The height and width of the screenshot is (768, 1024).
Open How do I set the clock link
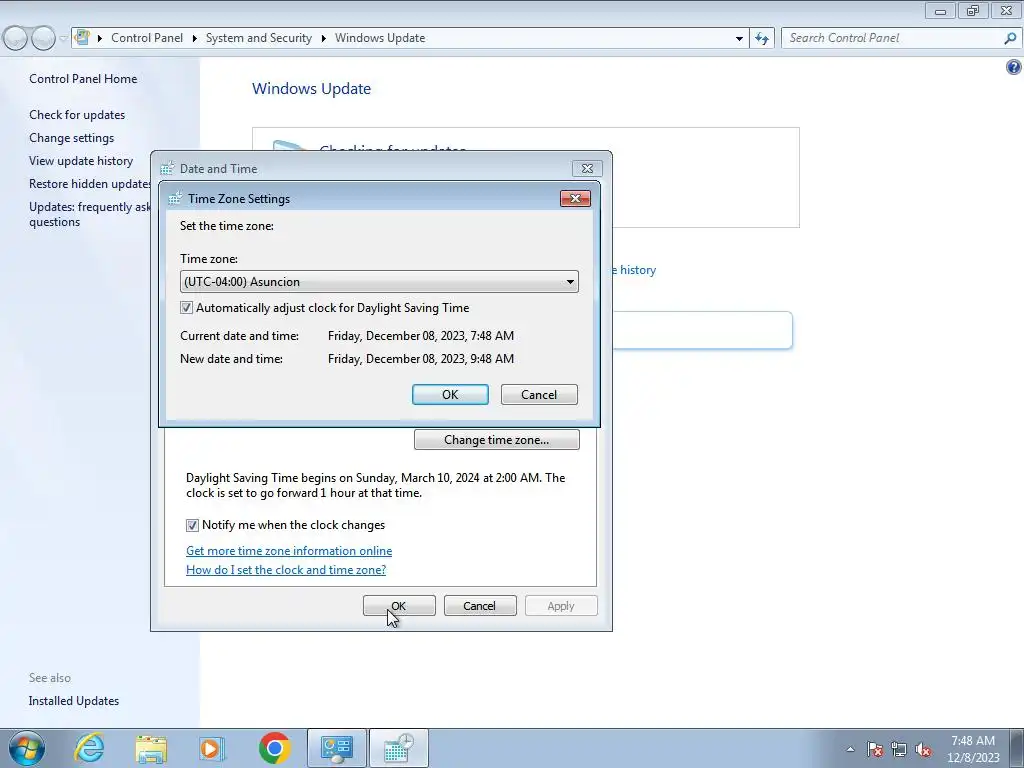tap(286, 569)
